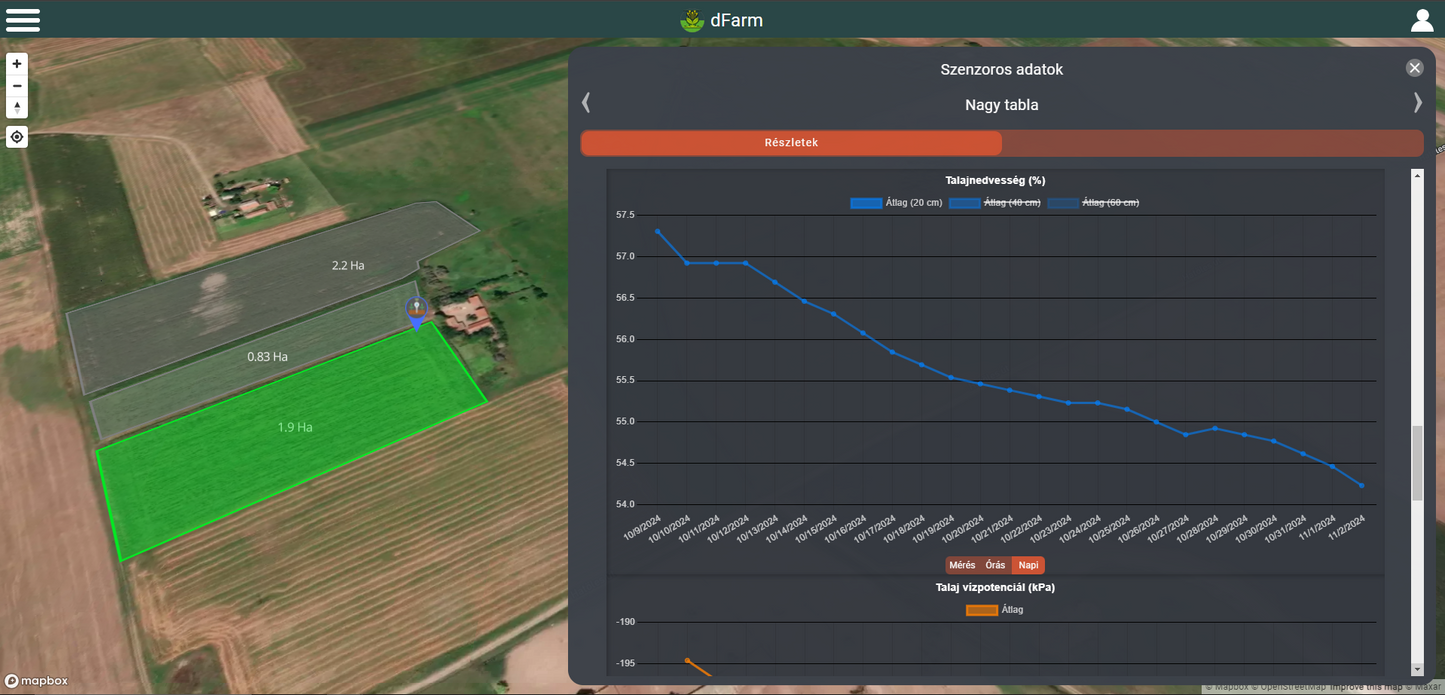This screenshot has height=695, width=1445.
Task: Select the Napi daily view
Action: click(x=1028, y=565)
